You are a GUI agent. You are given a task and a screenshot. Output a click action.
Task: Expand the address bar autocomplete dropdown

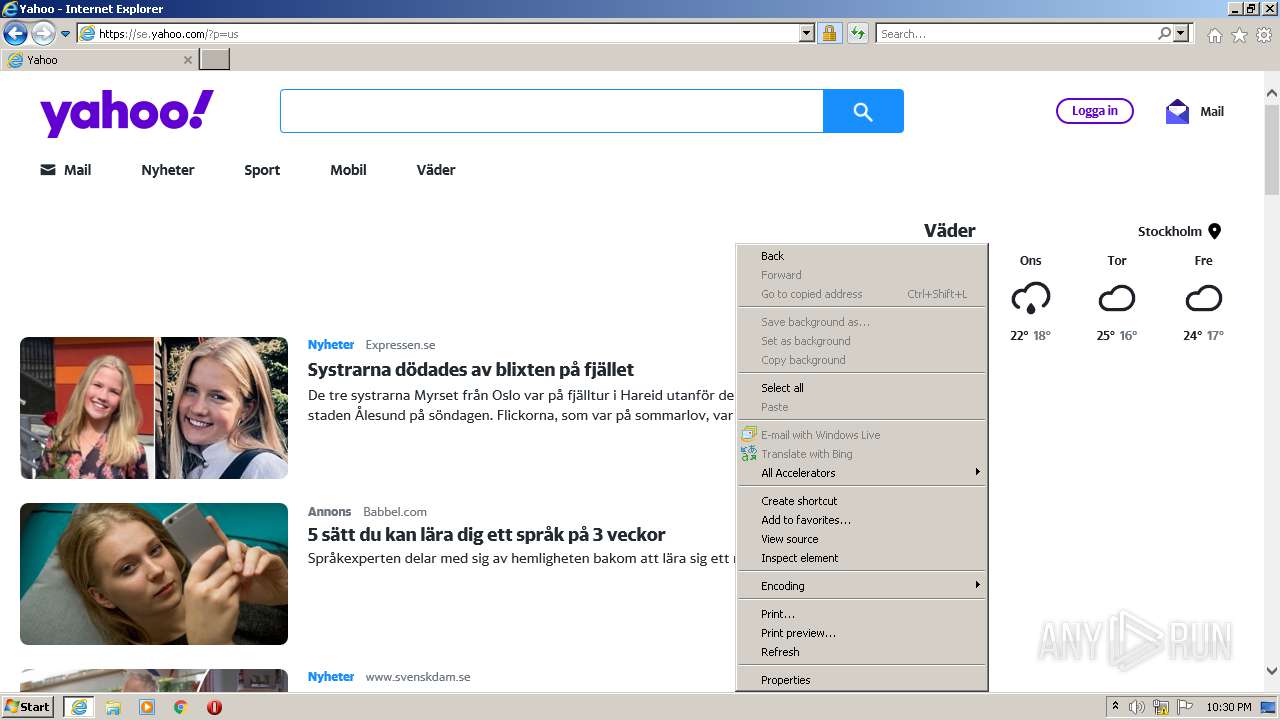tap(807, 33)
